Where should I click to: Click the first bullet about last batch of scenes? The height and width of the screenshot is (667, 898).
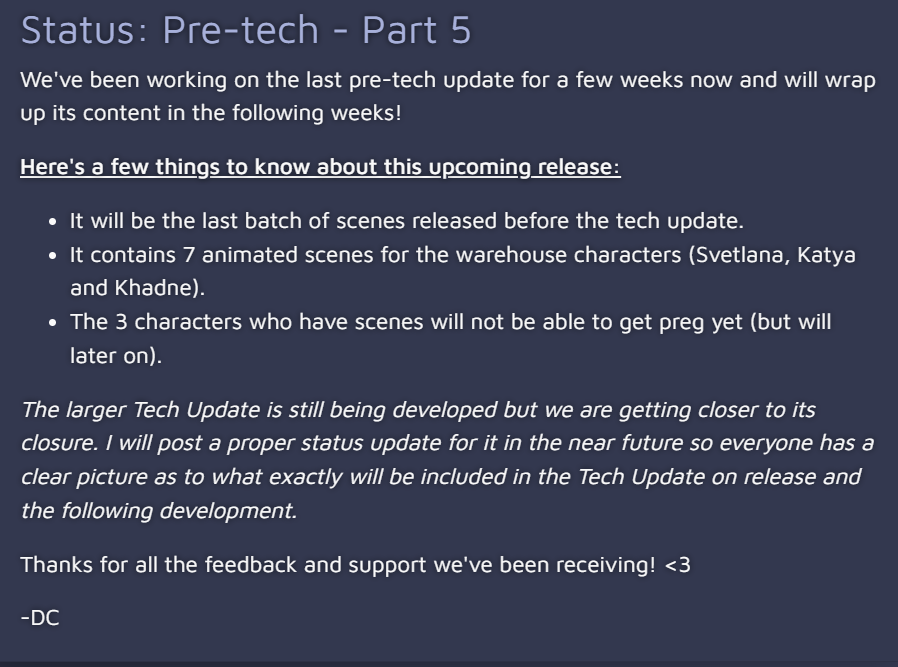point(407,221)
